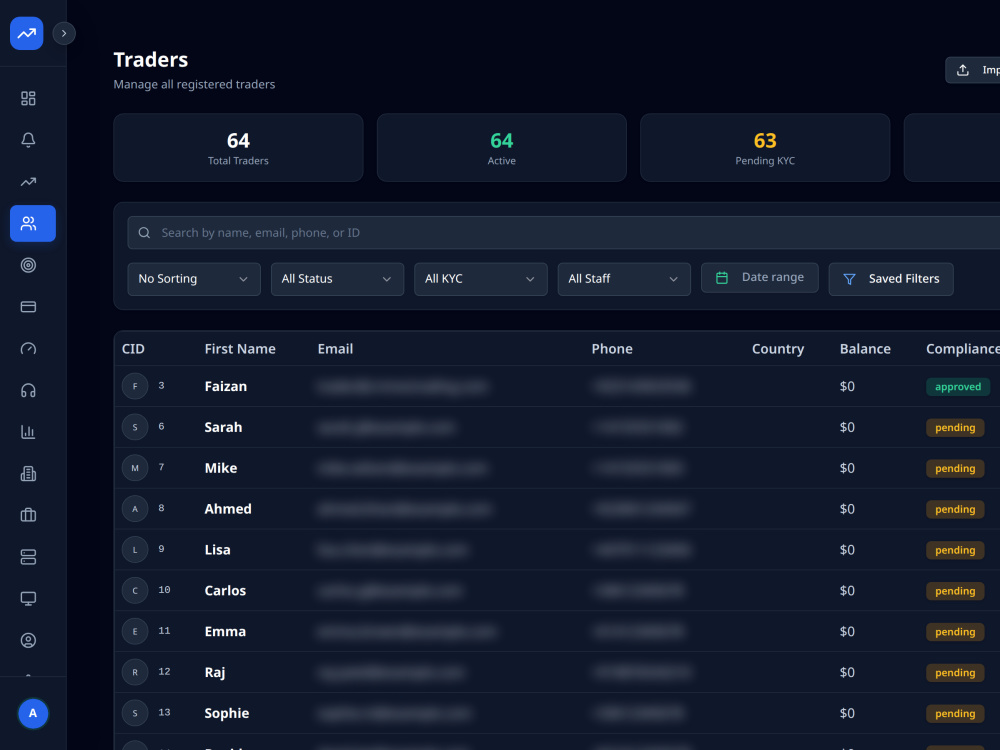Viewport: 1000px width, 750px height.
Task: Open Saved Filters
Action: tap(891, 279)
